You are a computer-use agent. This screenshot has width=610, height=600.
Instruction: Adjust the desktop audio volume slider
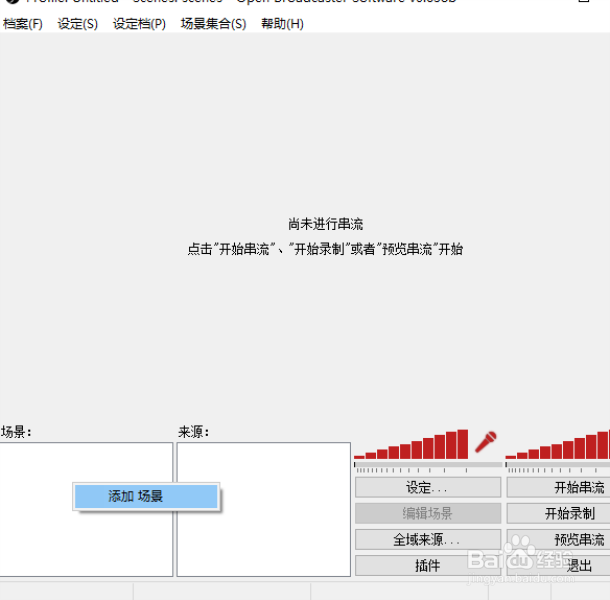(557, 465)
